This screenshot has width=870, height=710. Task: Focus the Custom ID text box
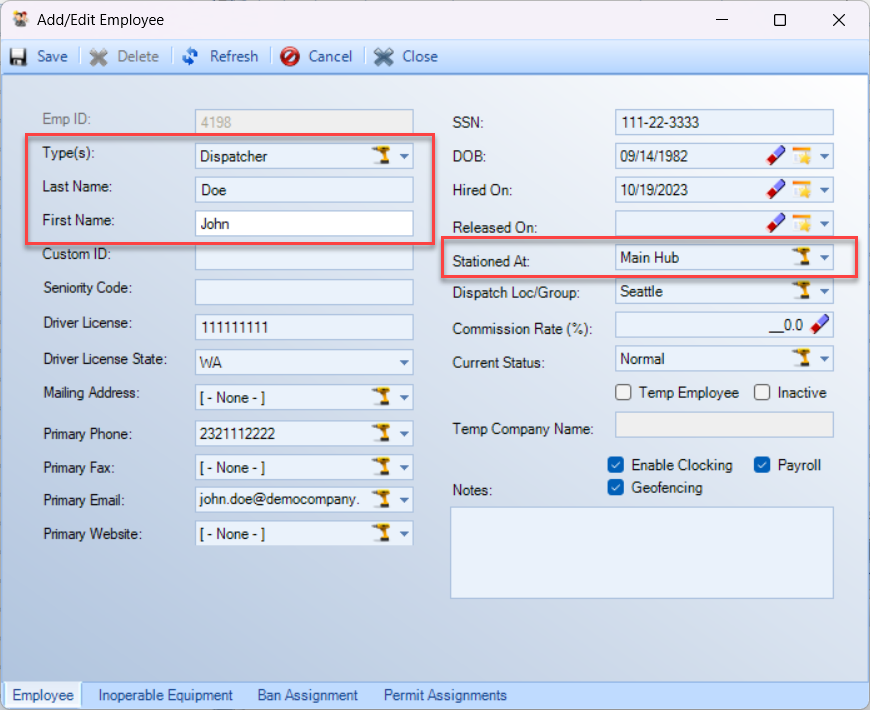[x=304, y=257]
